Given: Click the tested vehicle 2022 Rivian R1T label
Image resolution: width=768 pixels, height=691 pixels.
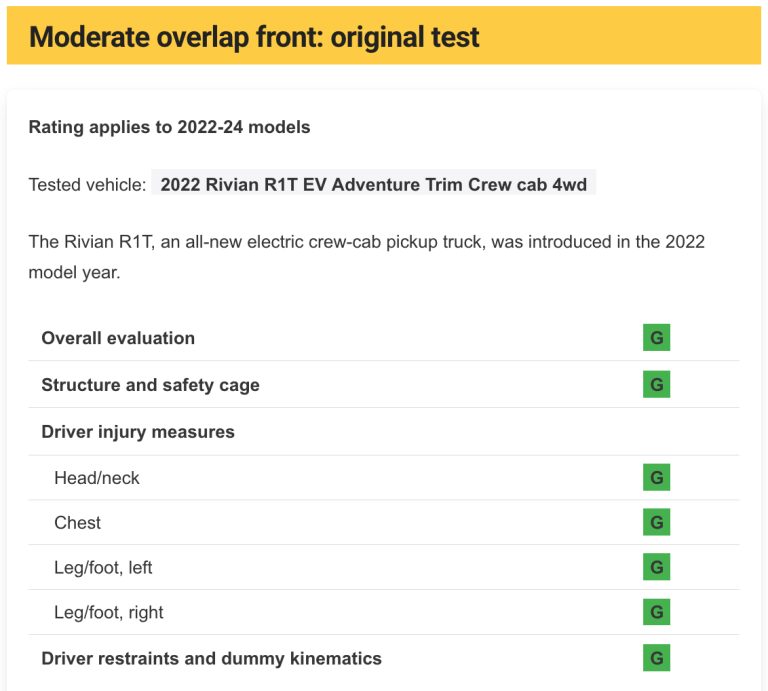Looking at the screenshot, I should tap(373, 185).
